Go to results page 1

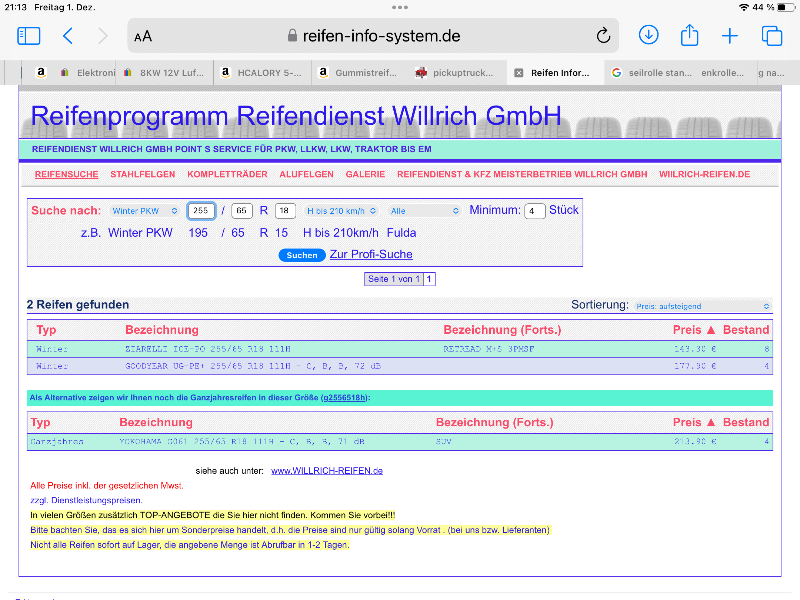(x=429, y=279)
